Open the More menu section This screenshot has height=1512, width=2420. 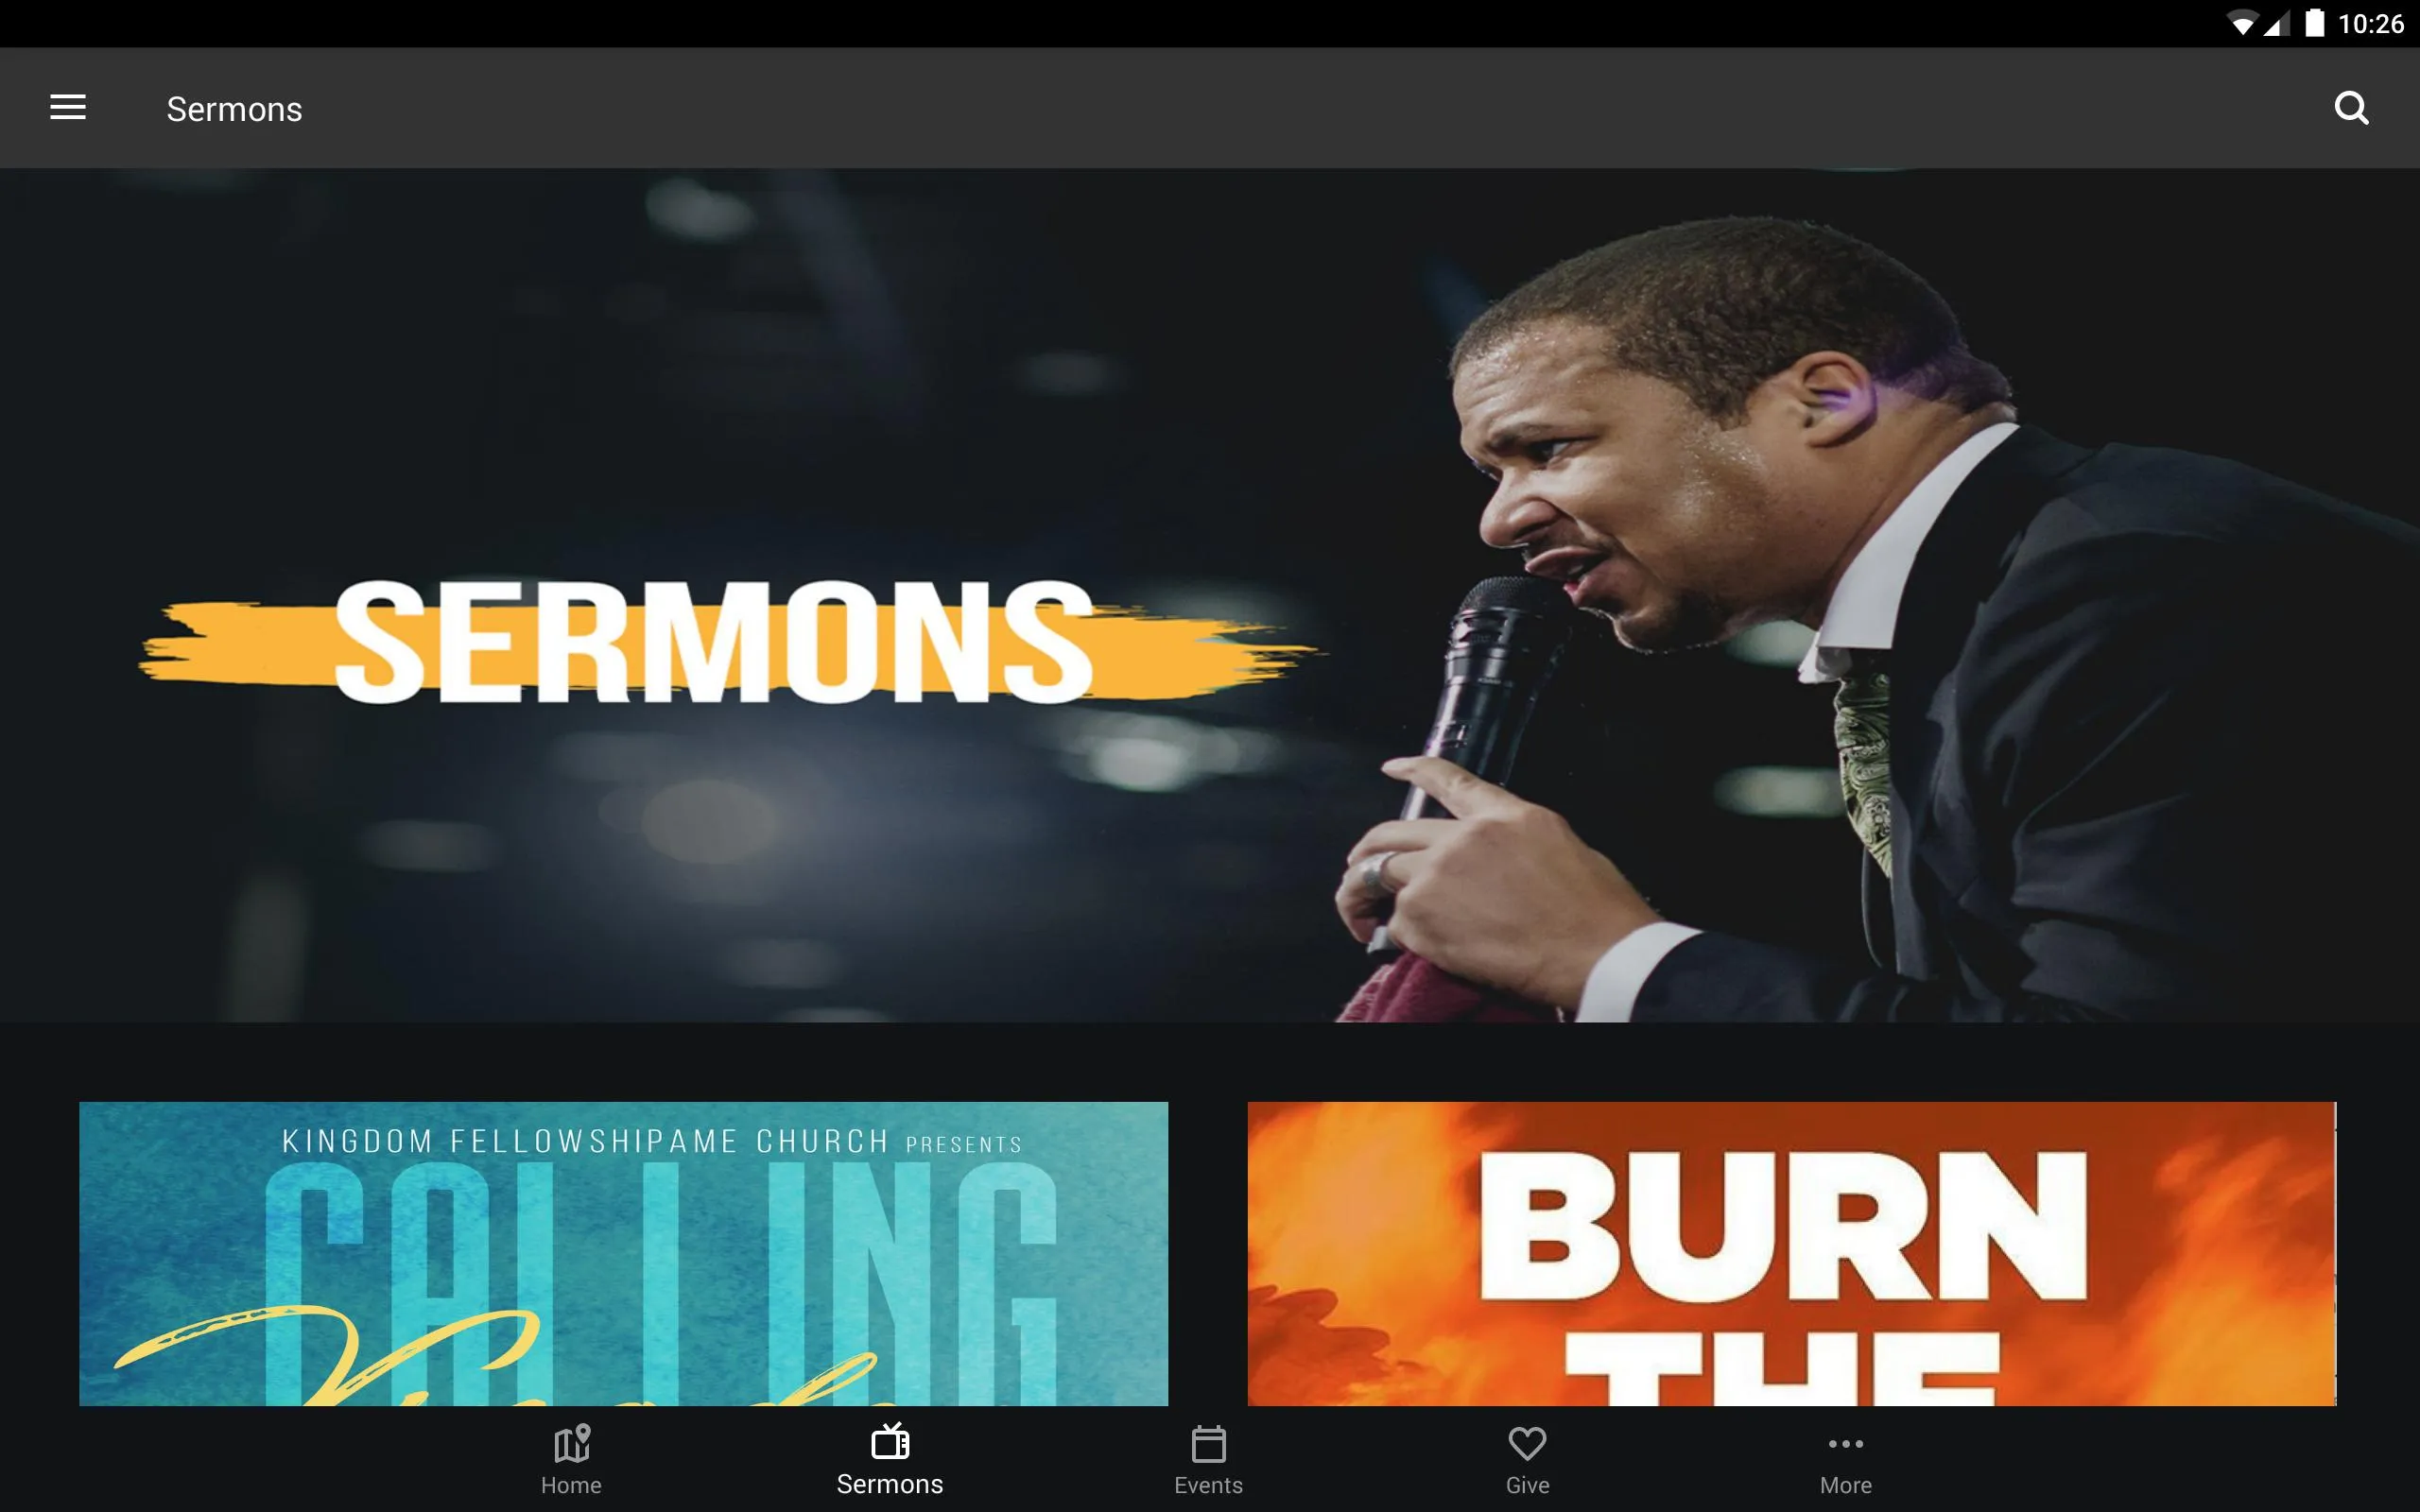click(x=1843, y=1462)
